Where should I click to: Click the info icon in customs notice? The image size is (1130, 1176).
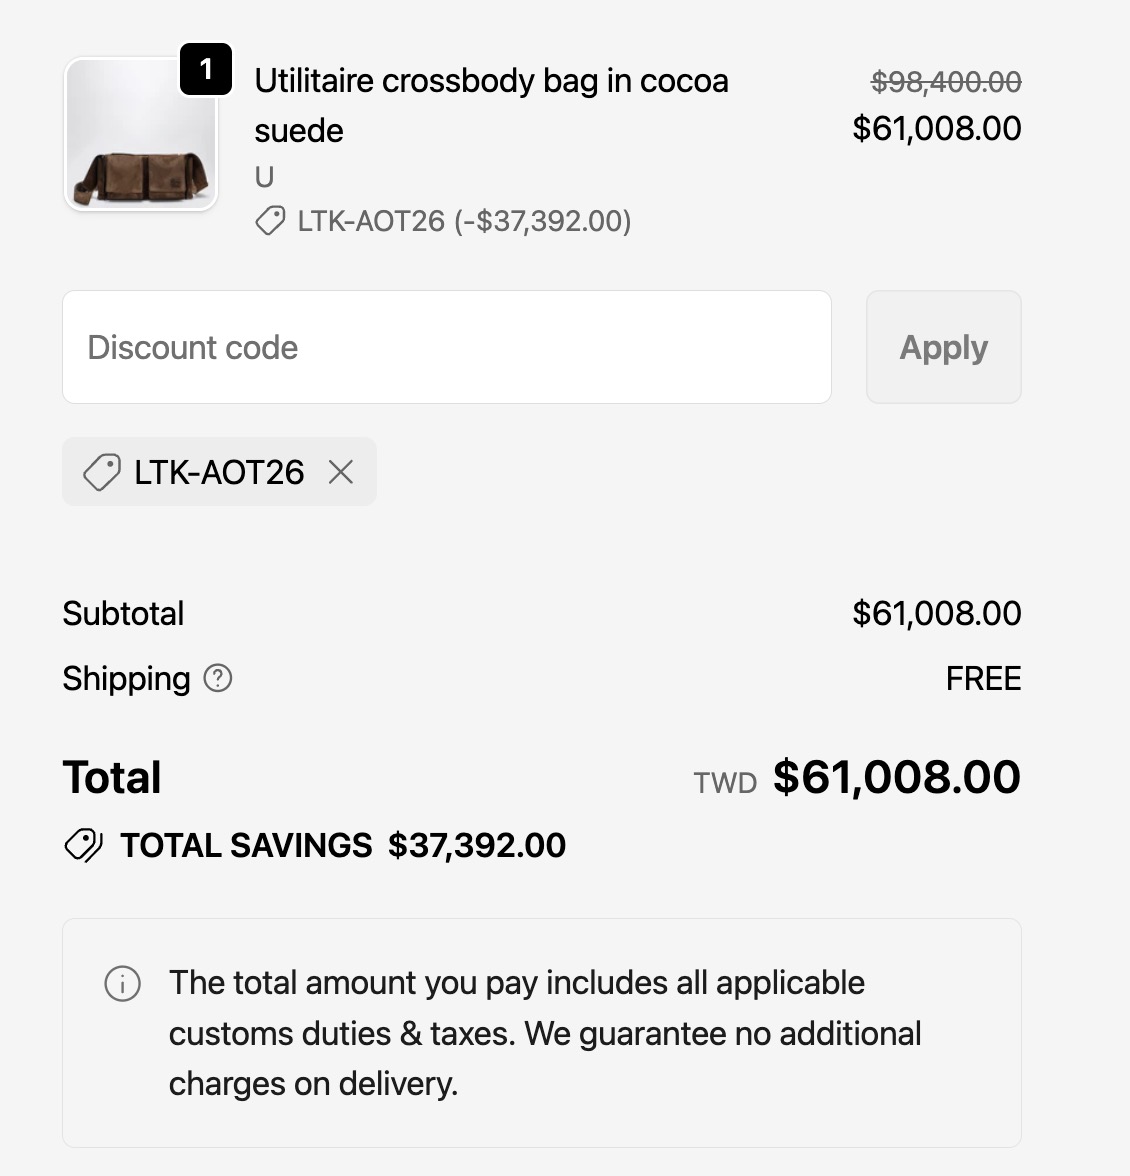[x=122, y=983]
